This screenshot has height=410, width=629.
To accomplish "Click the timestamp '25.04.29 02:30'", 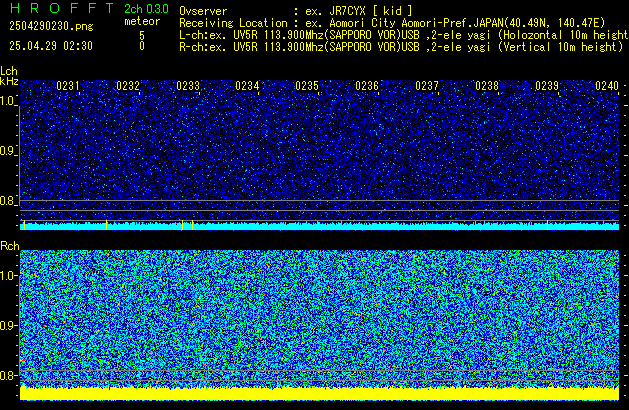I will (51, 46).
